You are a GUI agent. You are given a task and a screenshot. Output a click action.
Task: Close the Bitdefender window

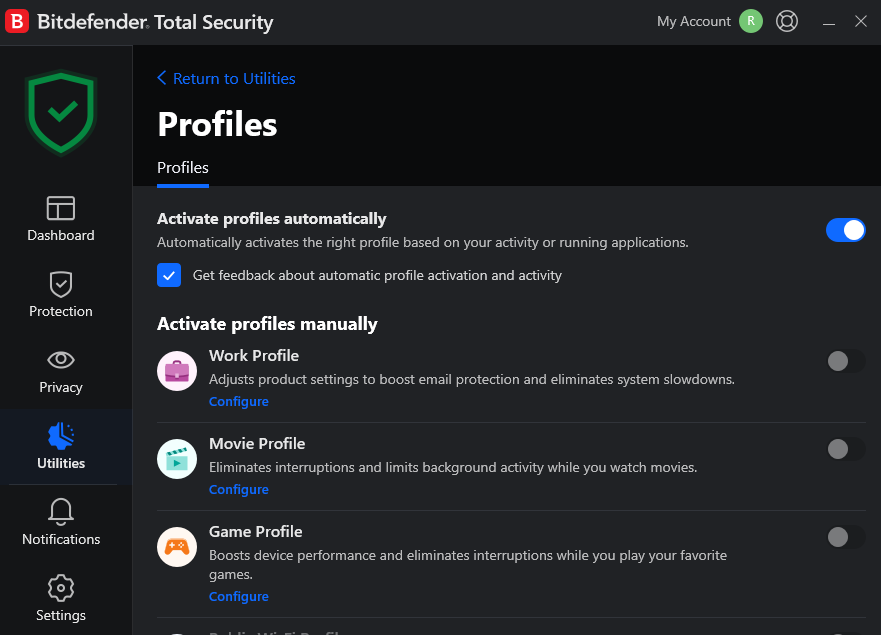click(x=861, y=21)
